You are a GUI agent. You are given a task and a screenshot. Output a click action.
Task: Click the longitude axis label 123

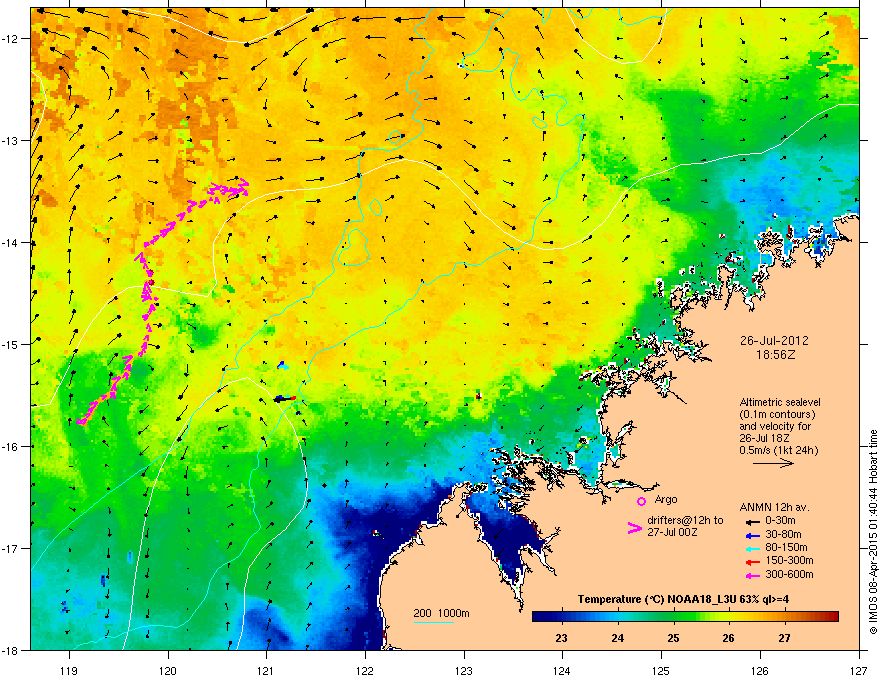tap(464, 670)
